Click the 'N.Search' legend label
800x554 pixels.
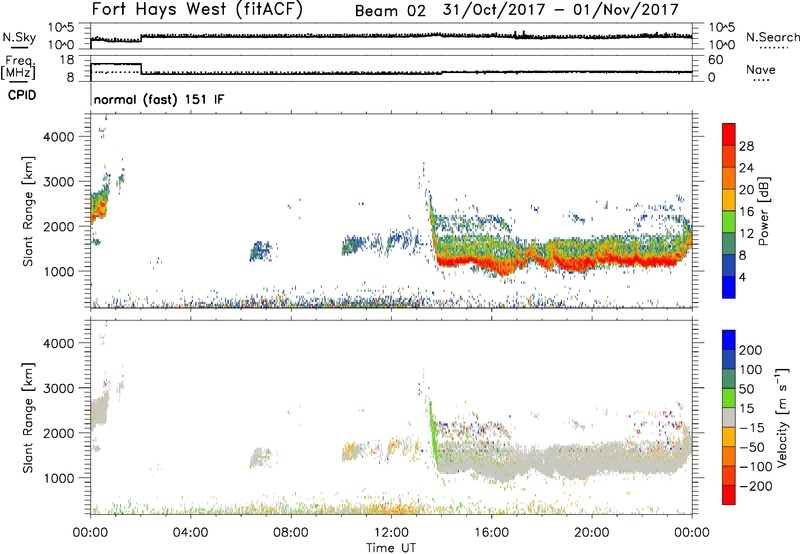[x=772, y=37]
